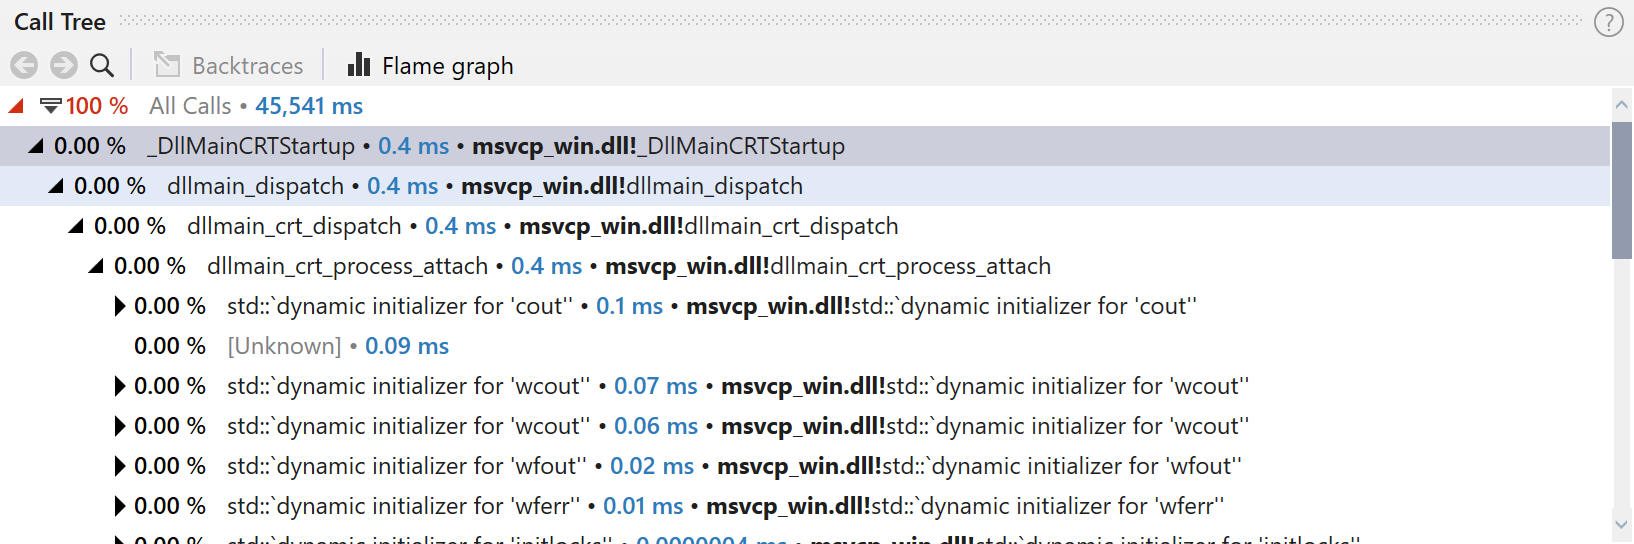
Task: Collapse the dllmain_dispatch node
Action: (x=56, y=186)
